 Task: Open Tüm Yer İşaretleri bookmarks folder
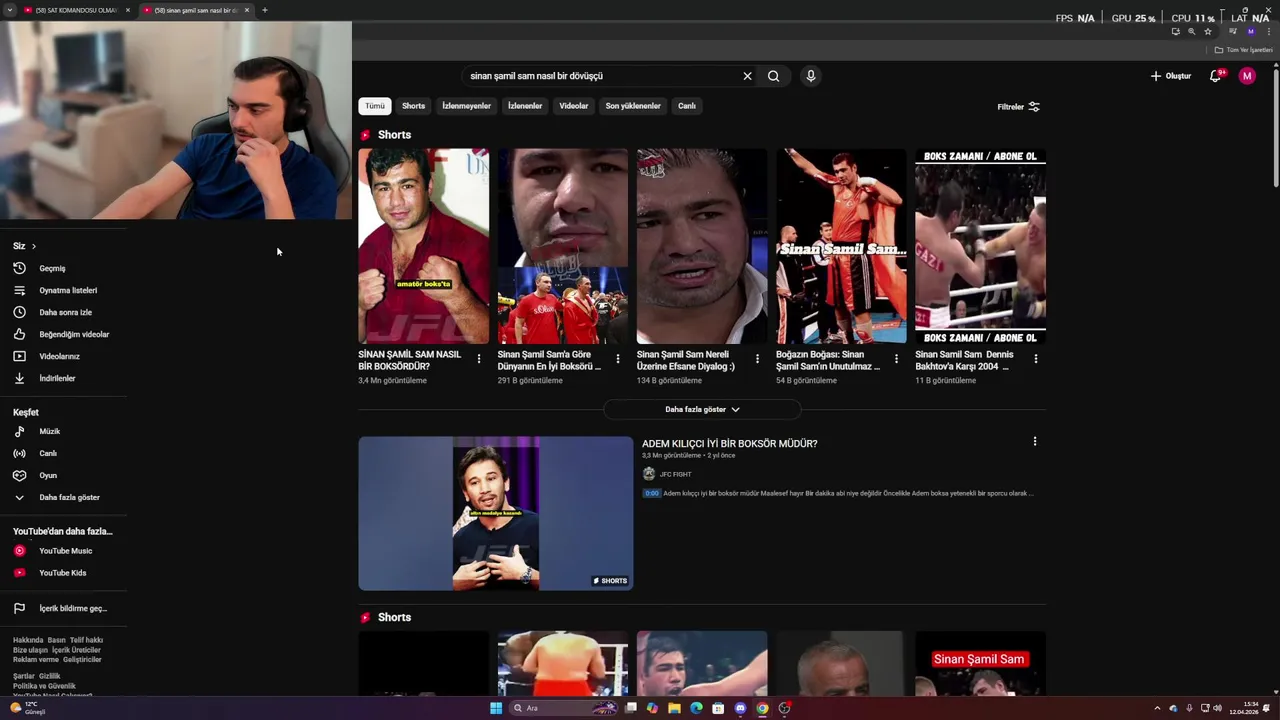[x=1243, y=49]
